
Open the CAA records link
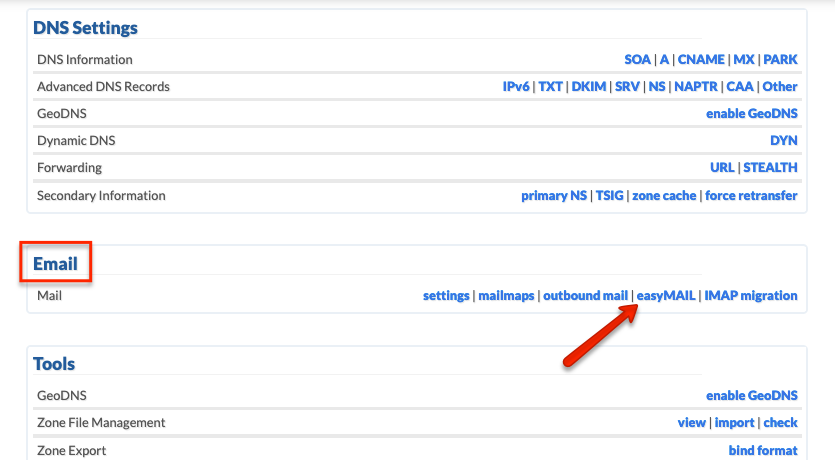click(740, 86)
